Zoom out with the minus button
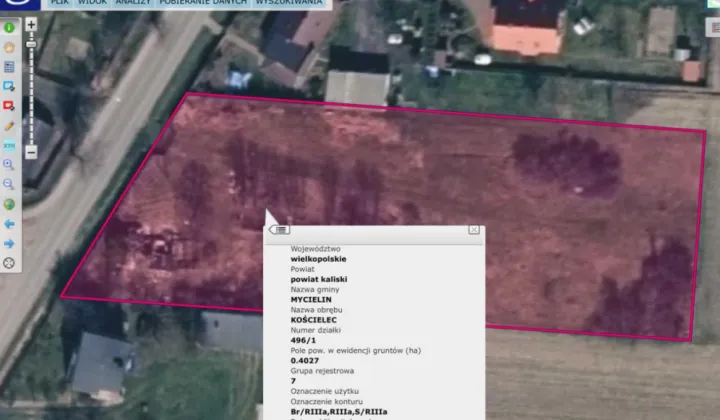720x420 pixels. tap(31, 152)
